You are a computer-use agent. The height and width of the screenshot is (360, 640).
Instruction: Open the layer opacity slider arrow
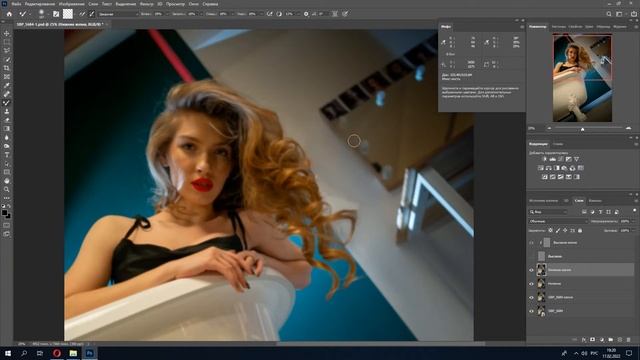(633, 221)
